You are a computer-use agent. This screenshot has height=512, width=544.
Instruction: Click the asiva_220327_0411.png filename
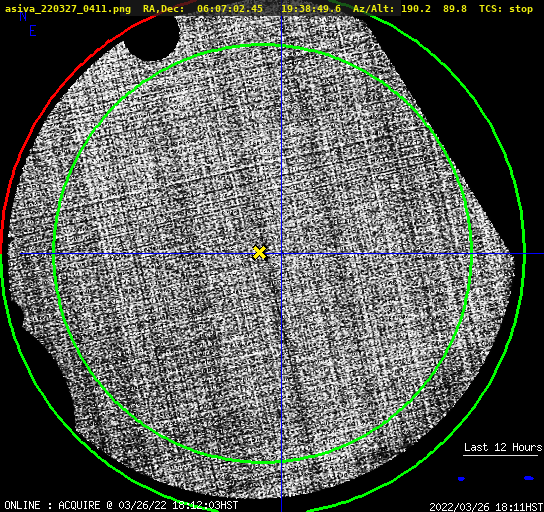[x=68, y=9]
